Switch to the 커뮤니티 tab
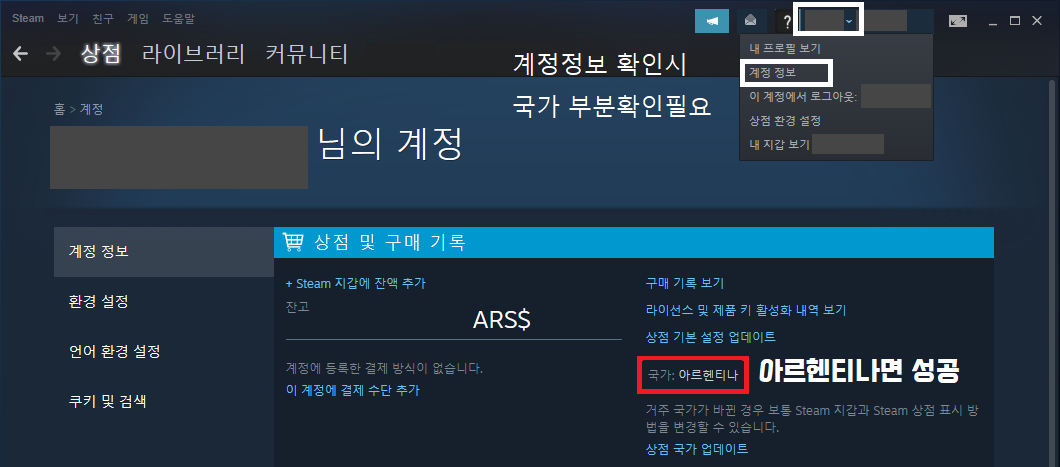1060x467 pixels. click(307, 53)
